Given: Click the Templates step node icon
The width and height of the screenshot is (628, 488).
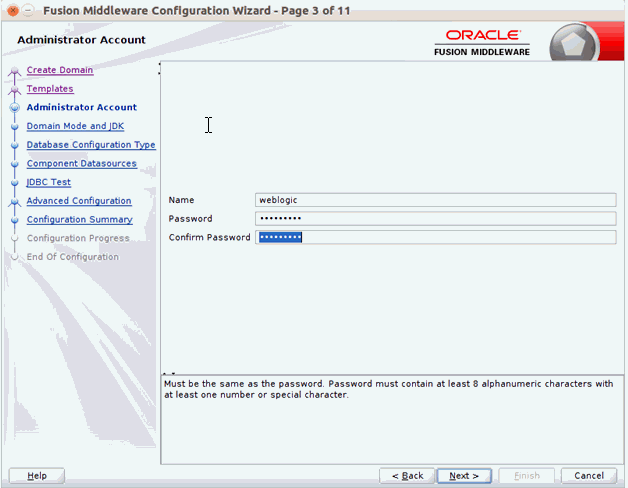Looking at the screenshot, I should tap(15, 90).
